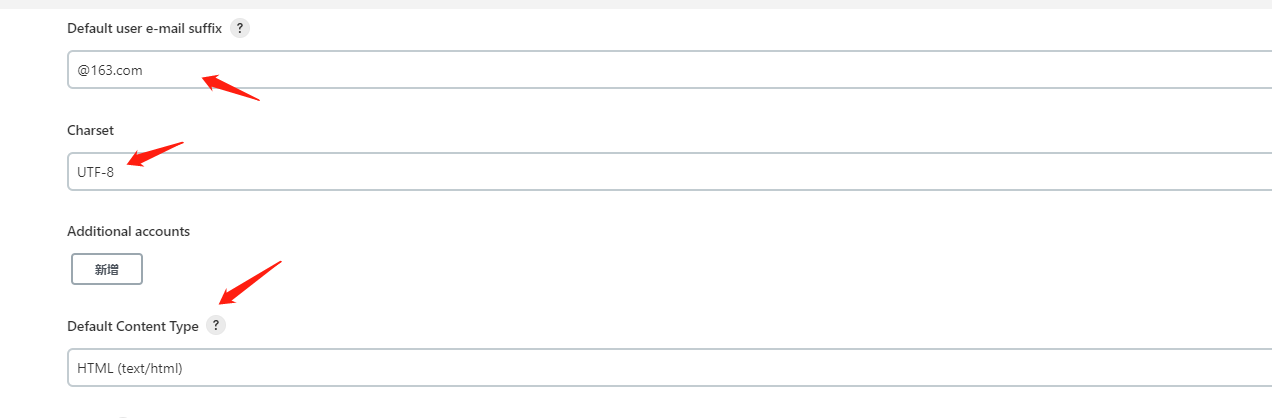The width and height of the screenshot is (1272, 418).
Task: Toggle help text for Default Content Type
Action: point(216,326)
